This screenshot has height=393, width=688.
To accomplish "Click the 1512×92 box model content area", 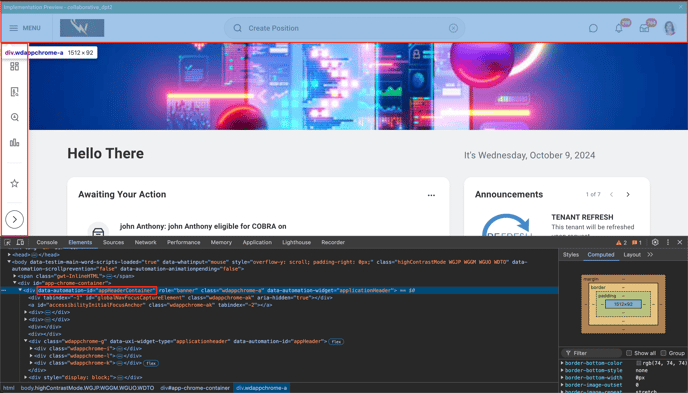I will tap(623, 304).
